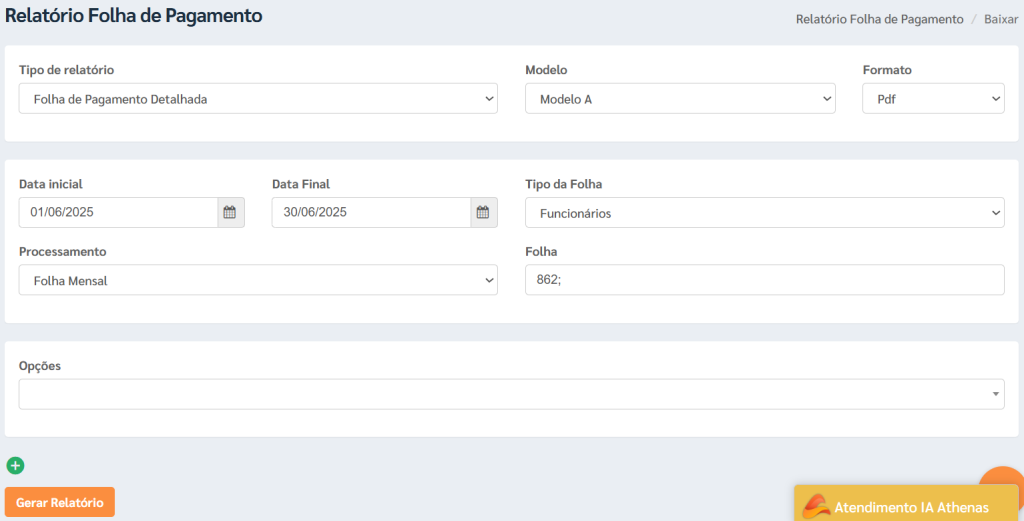Click the Athenas mascot icon
Image resolution: width=1024 pixels, height=521 pixels.
[x=816, y=507]
